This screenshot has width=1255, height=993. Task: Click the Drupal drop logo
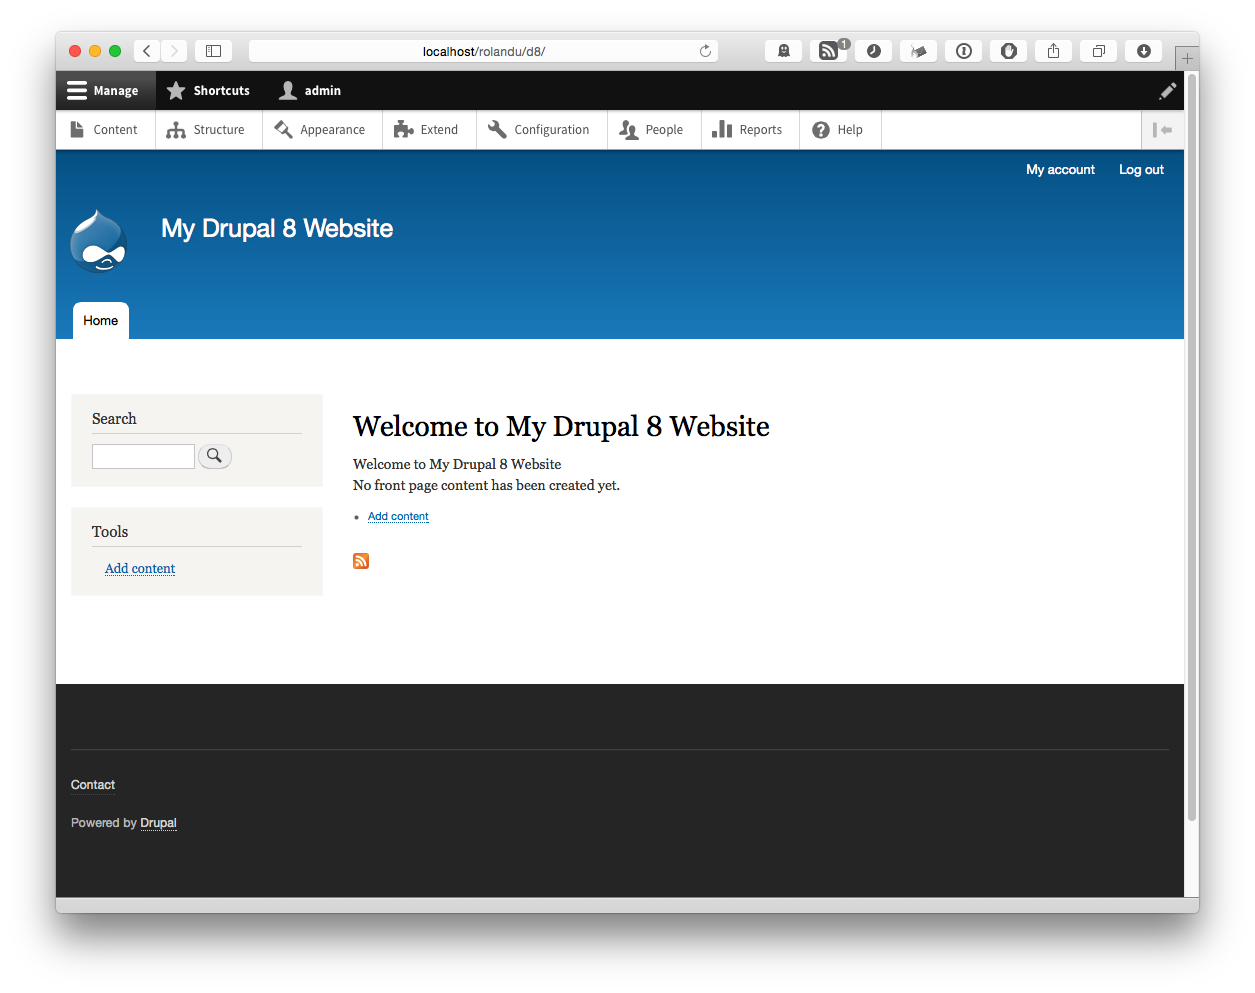point(98,241)
